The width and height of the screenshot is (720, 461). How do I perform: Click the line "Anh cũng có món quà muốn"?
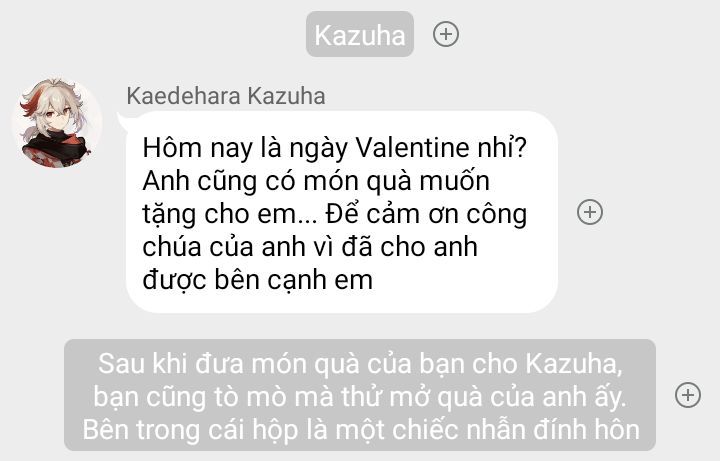pos(316,181)
